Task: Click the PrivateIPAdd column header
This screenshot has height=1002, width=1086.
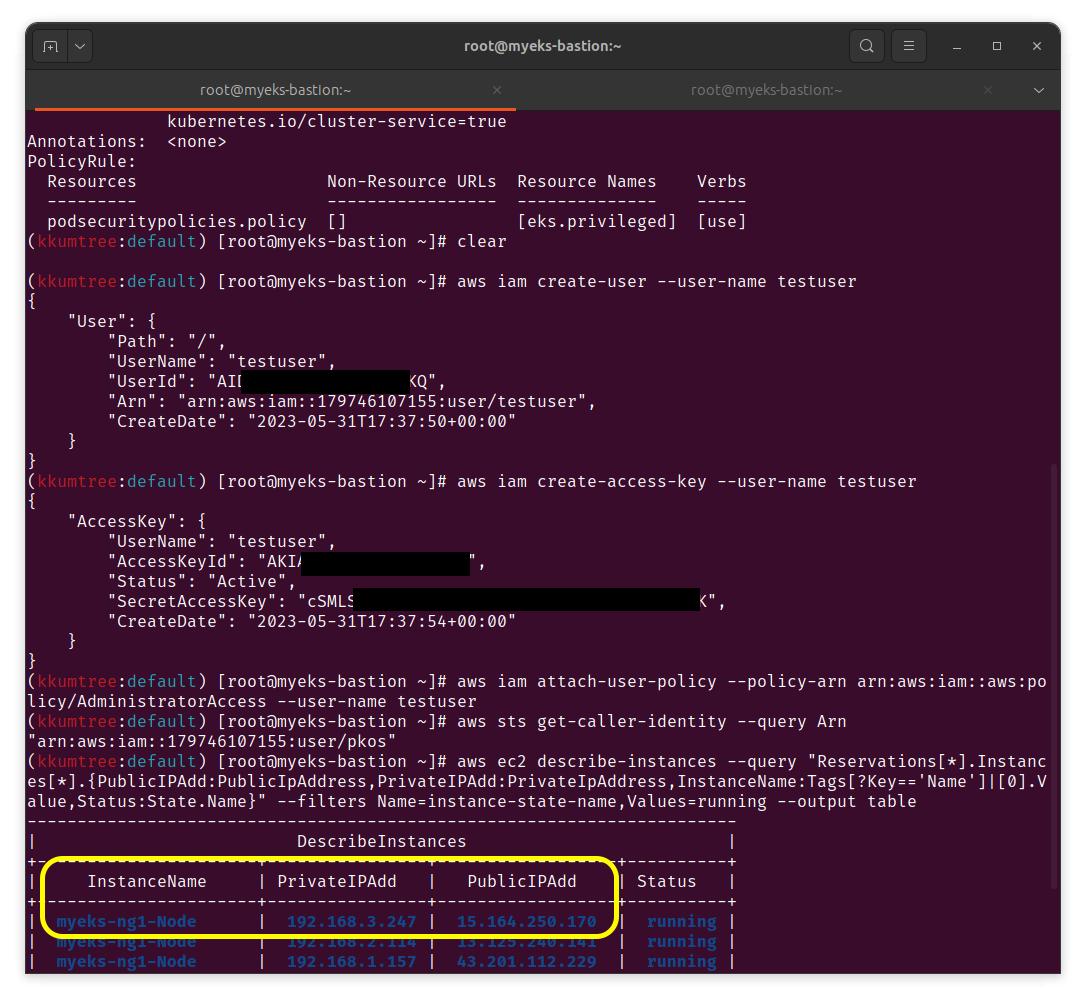Action: pos(337,882)
